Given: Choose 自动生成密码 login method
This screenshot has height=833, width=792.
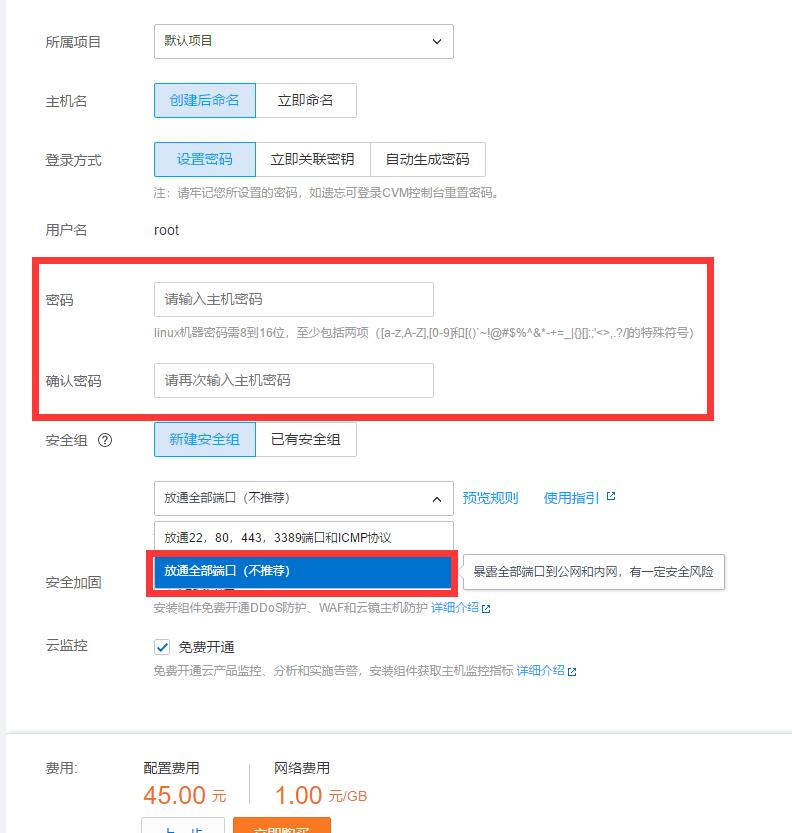Looking at the screenshot, I should click(x=427, y=159).
